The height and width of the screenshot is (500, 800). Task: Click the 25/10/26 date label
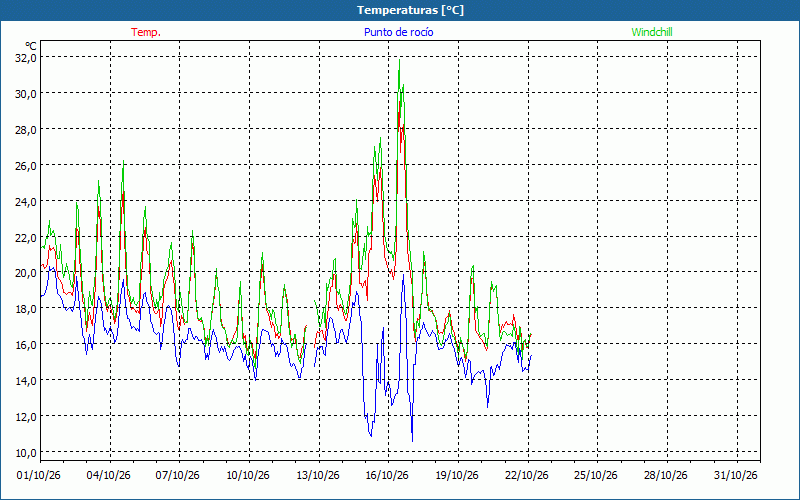(x=595, y=475)
